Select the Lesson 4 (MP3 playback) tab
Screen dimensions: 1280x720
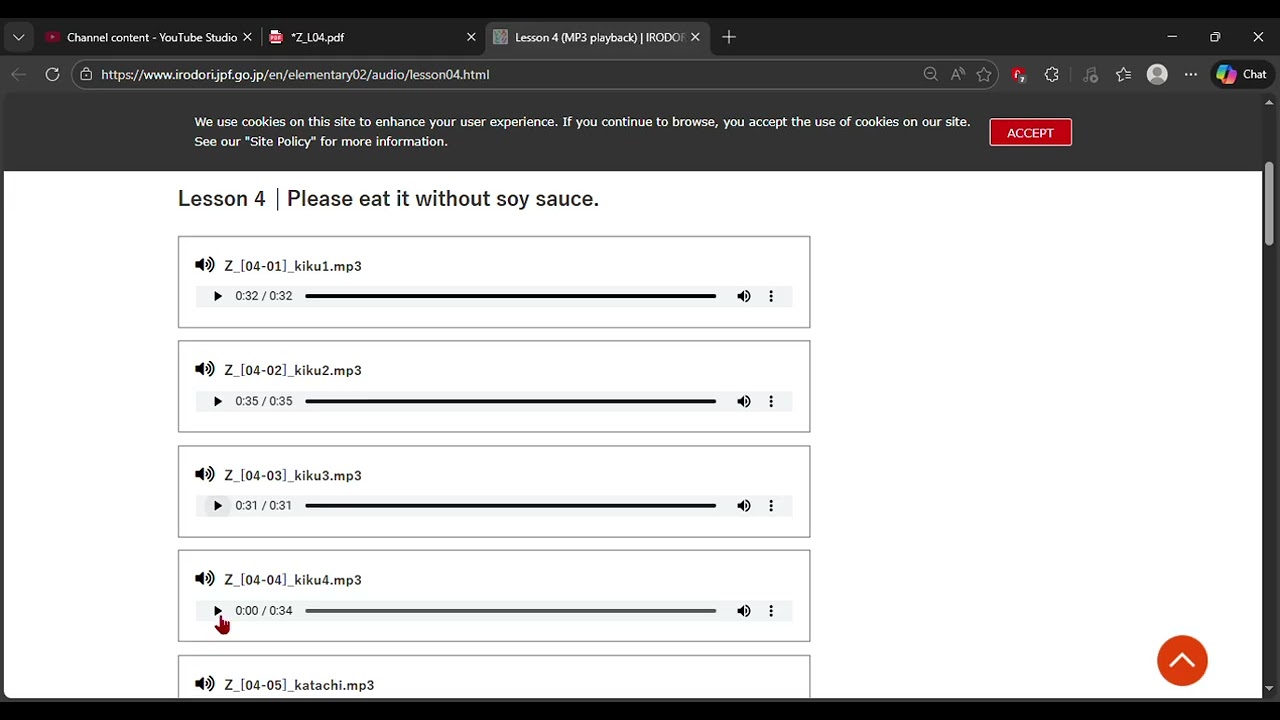(x=598, y=37)
